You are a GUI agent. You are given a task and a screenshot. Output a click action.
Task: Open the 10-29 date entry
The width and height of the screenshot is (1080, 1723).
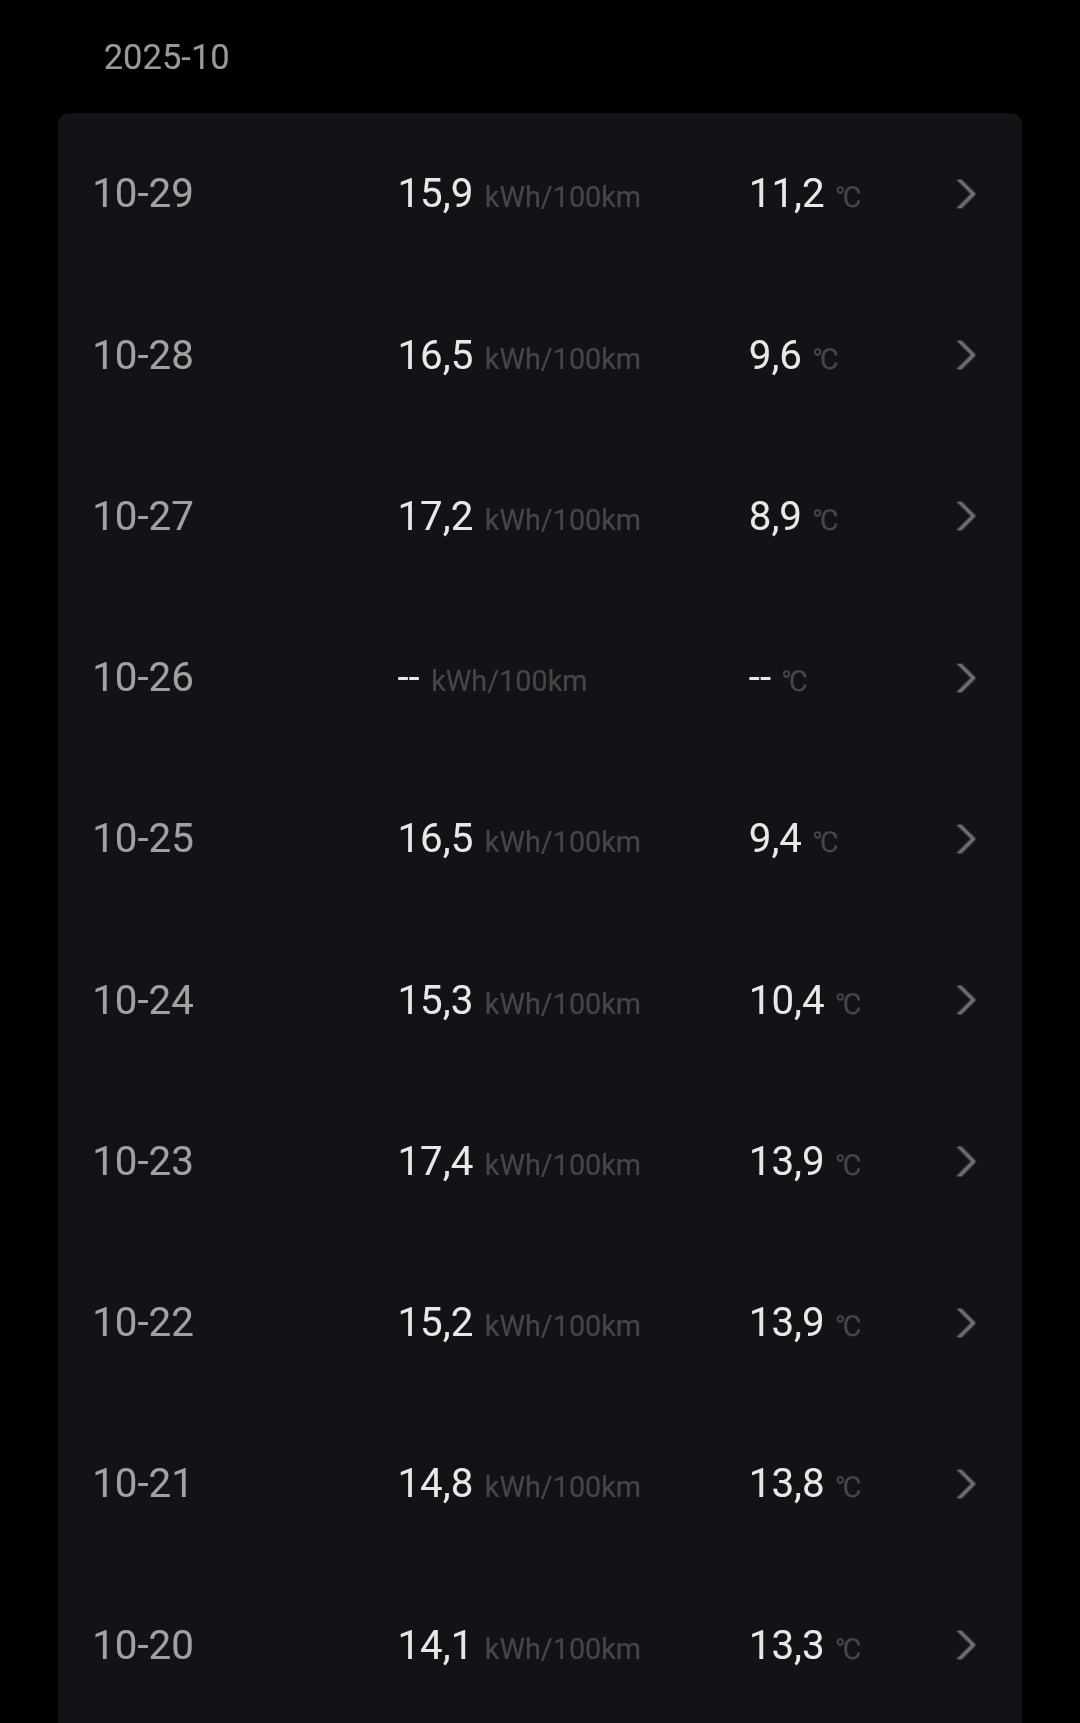143,193
